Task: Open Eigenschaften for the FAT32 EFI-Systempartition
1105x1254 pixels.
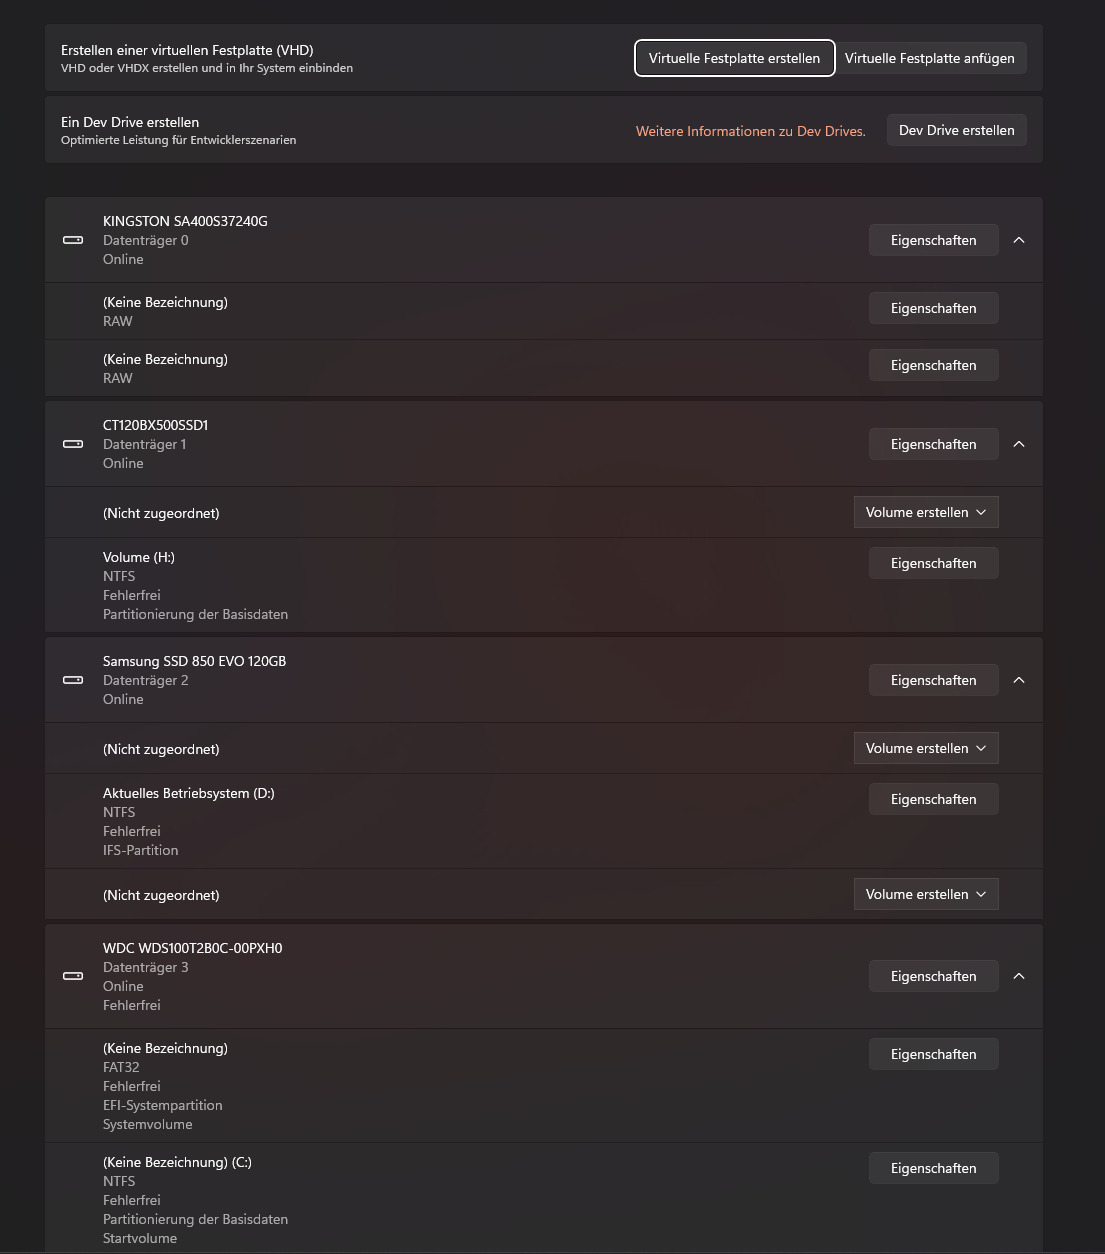Action: [934, 1054]
